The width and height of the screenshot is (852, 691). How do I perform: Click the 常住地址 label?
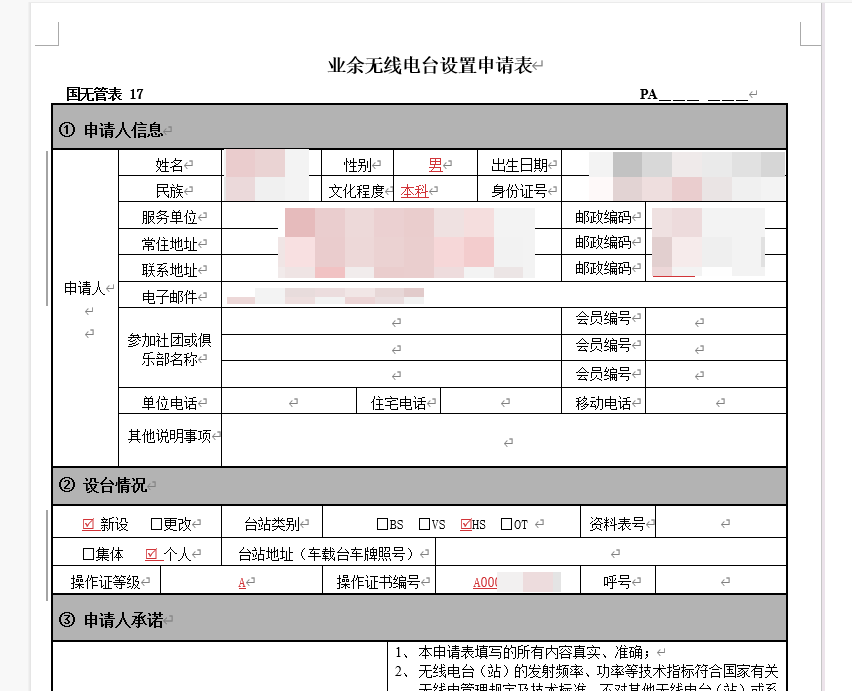(x=169, y=244)
